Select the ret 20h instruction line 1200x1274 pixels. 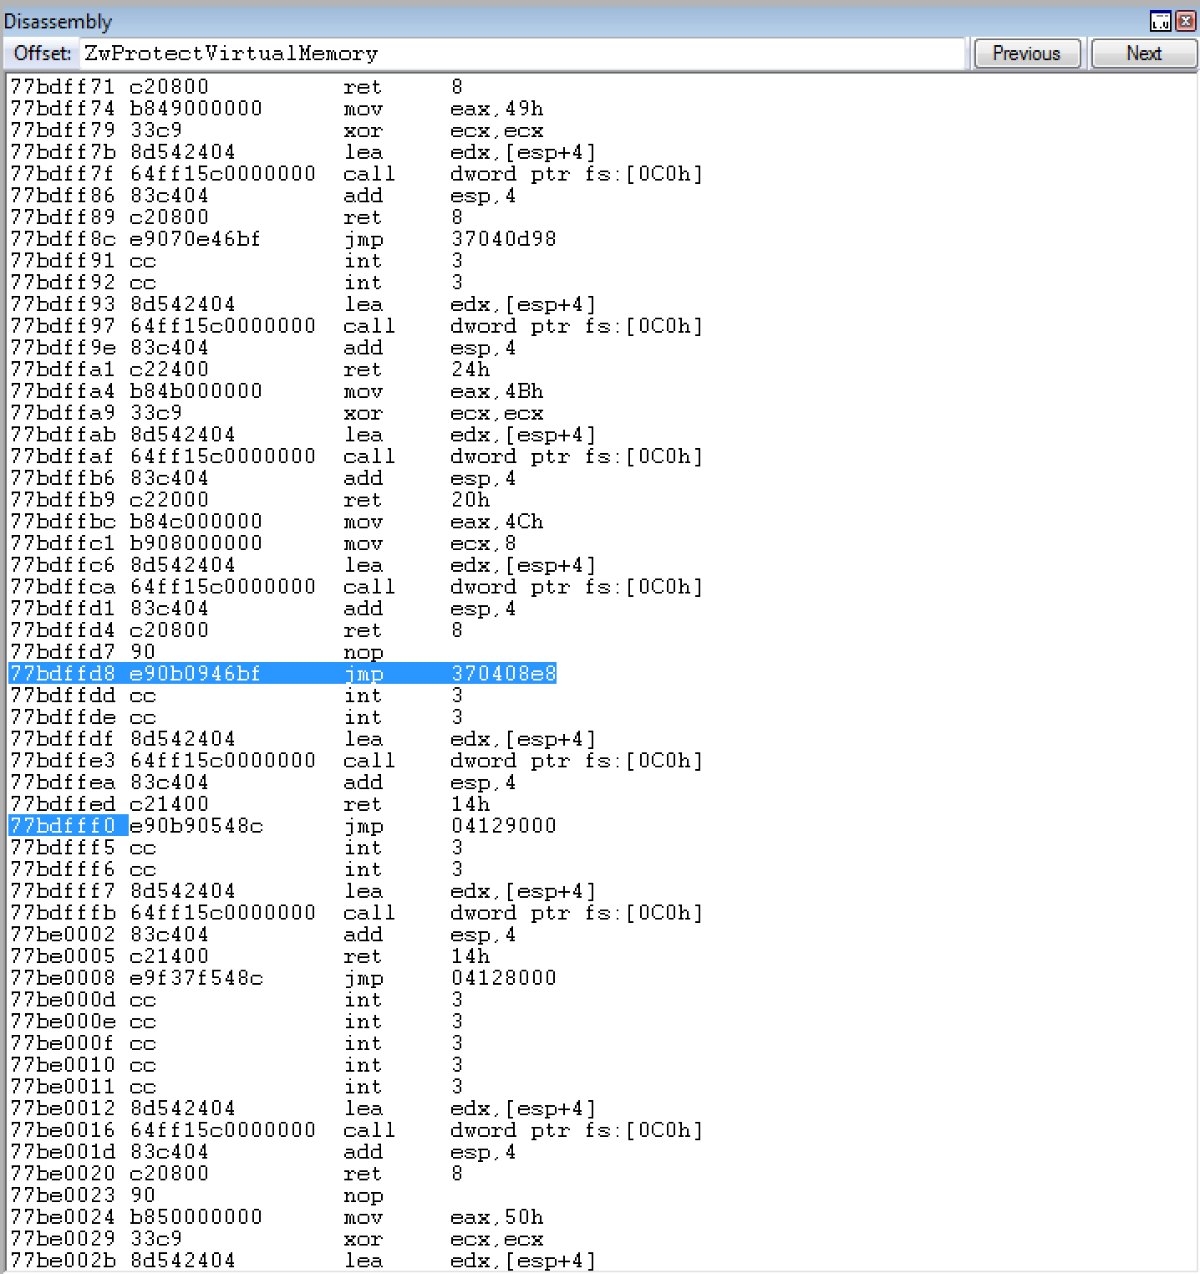click(x=250, y=500)
